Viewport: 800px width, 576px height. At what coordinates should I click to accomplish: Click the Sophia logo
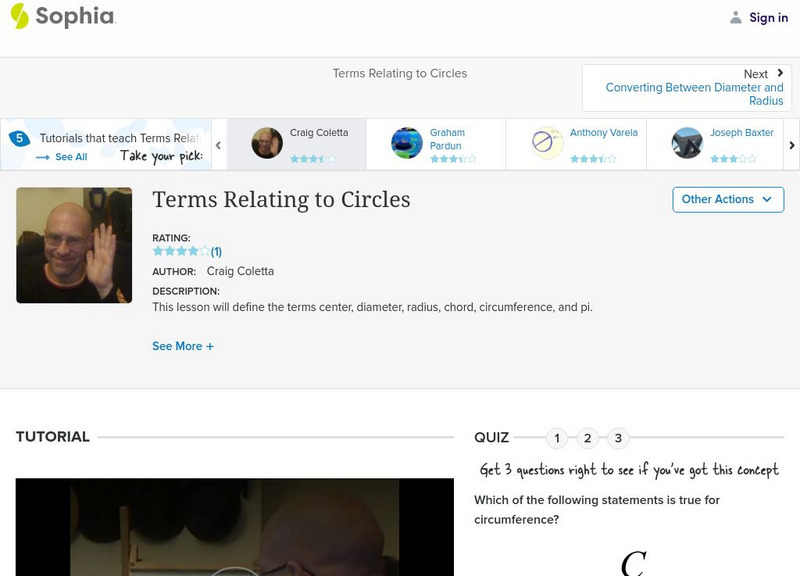click(x=63, y=16)
